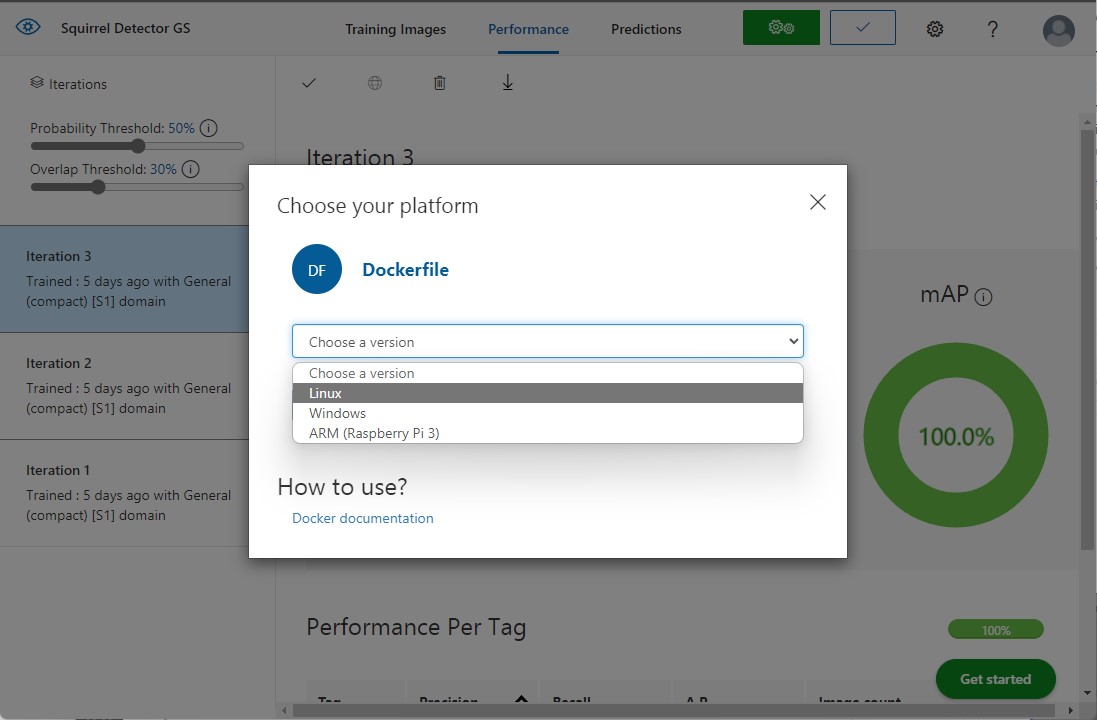Click the Precision column sort arrow
This screenshot has height=720, width=1097.
pyautogui.click(x=521, y=698)
